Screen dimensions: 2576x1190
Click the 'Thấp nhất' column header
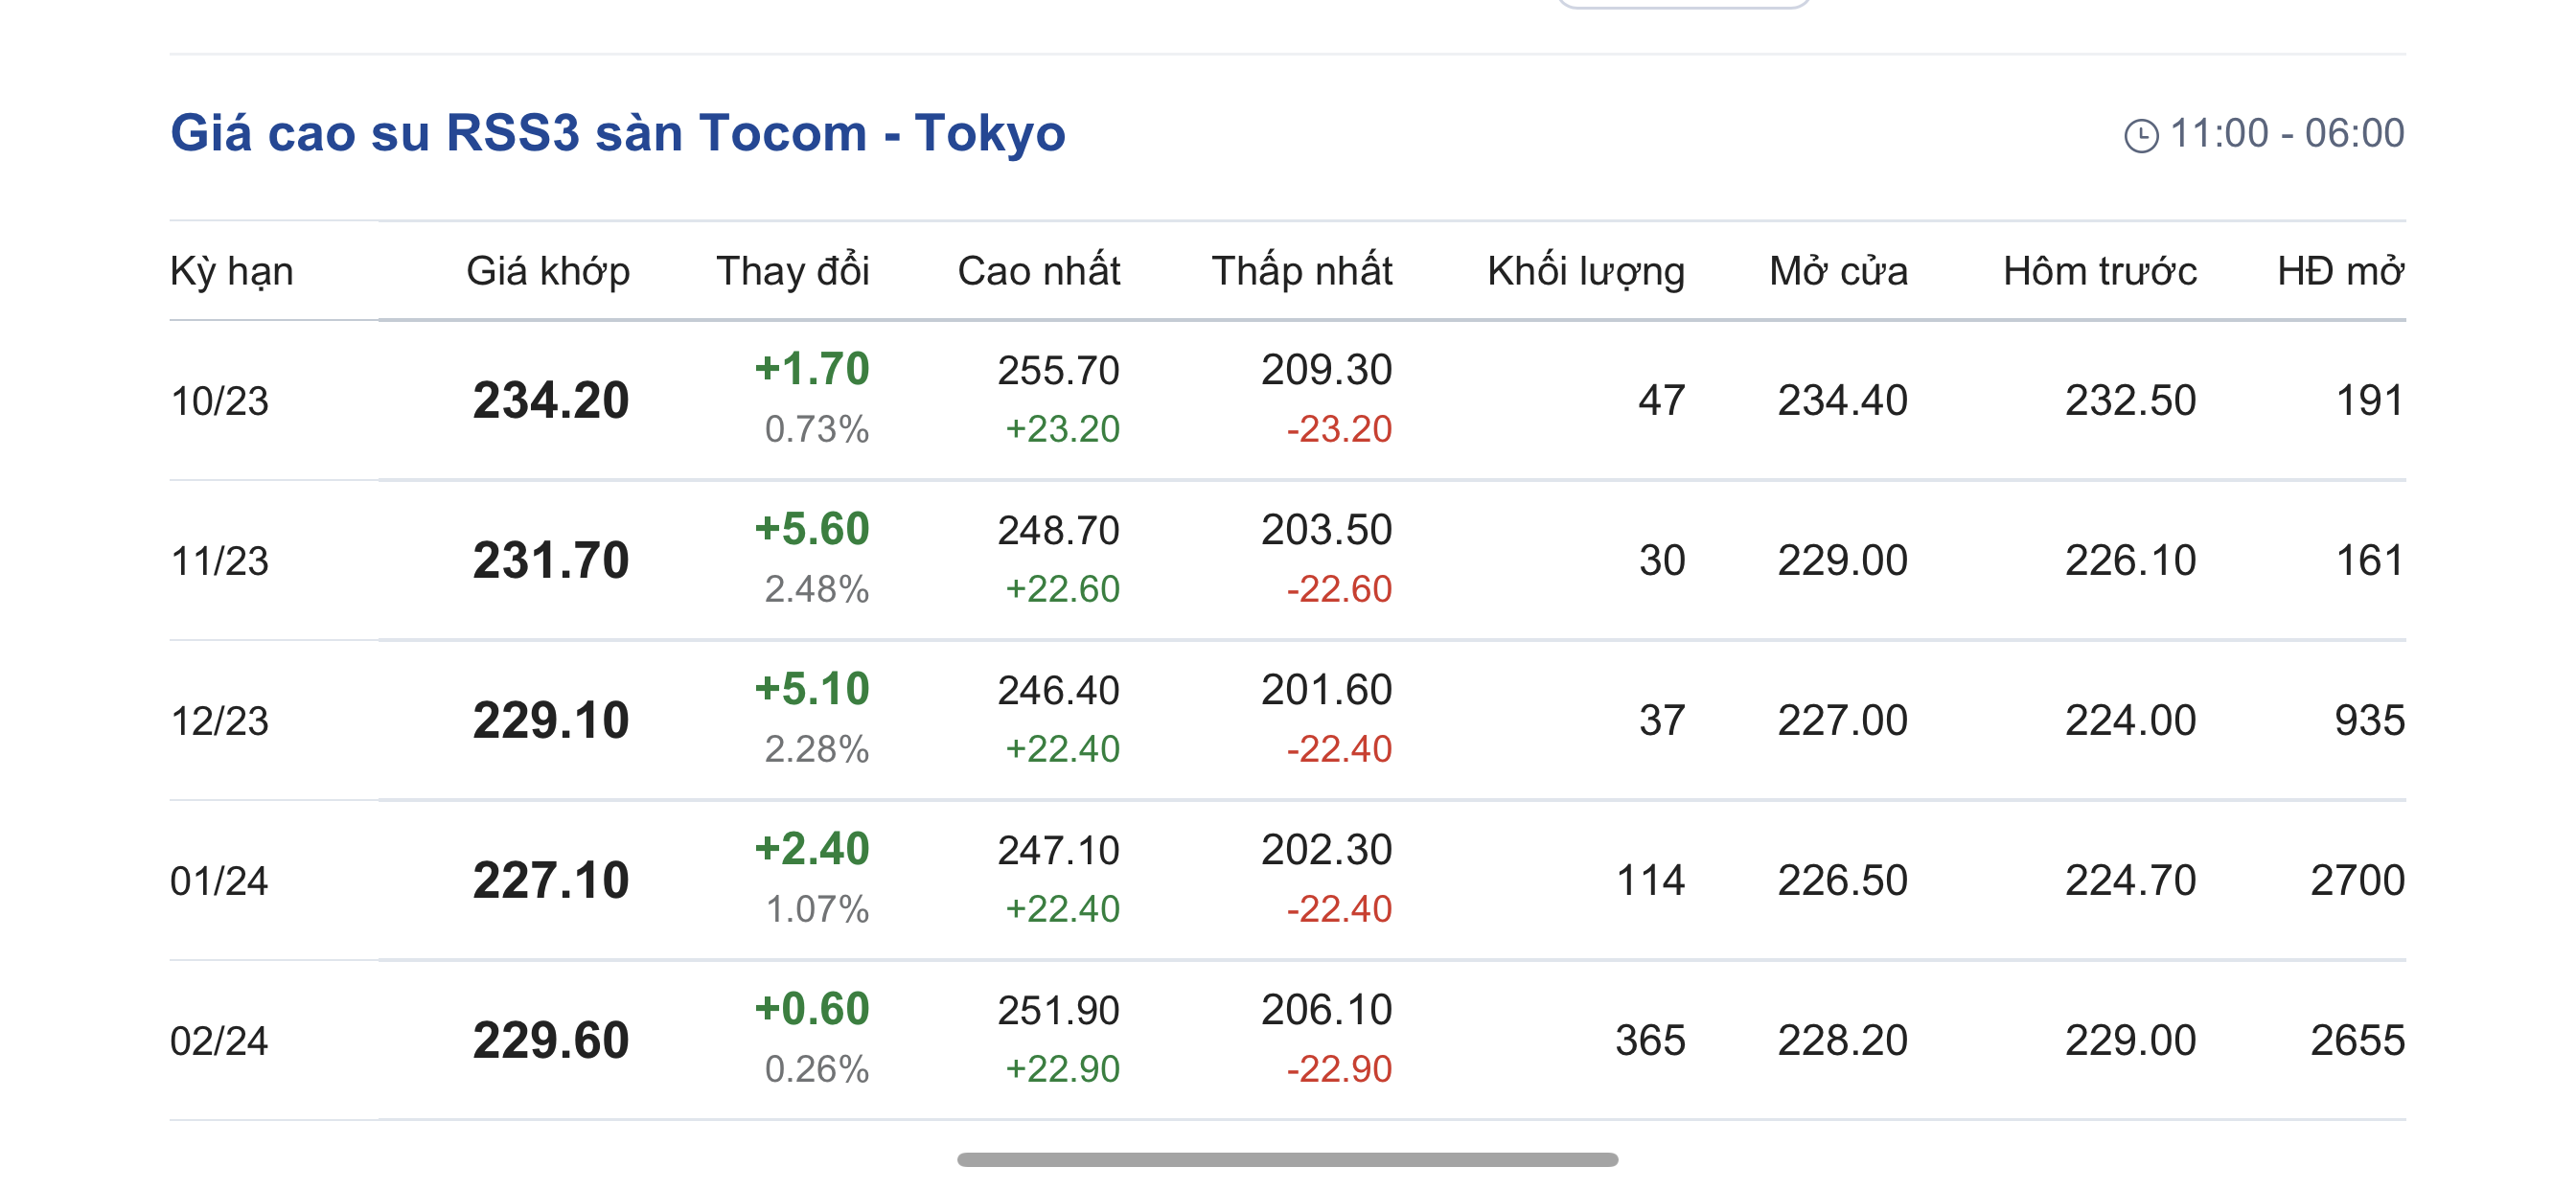[x=1301, y=271]
